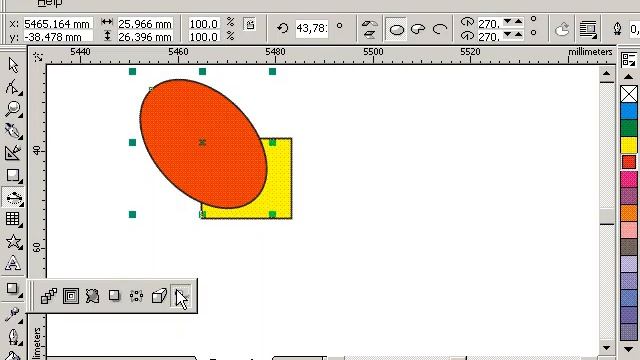Viewport: 640px width, 360px height.
Task: Pick the Rectangle tool
Action: tap(13, 176)
